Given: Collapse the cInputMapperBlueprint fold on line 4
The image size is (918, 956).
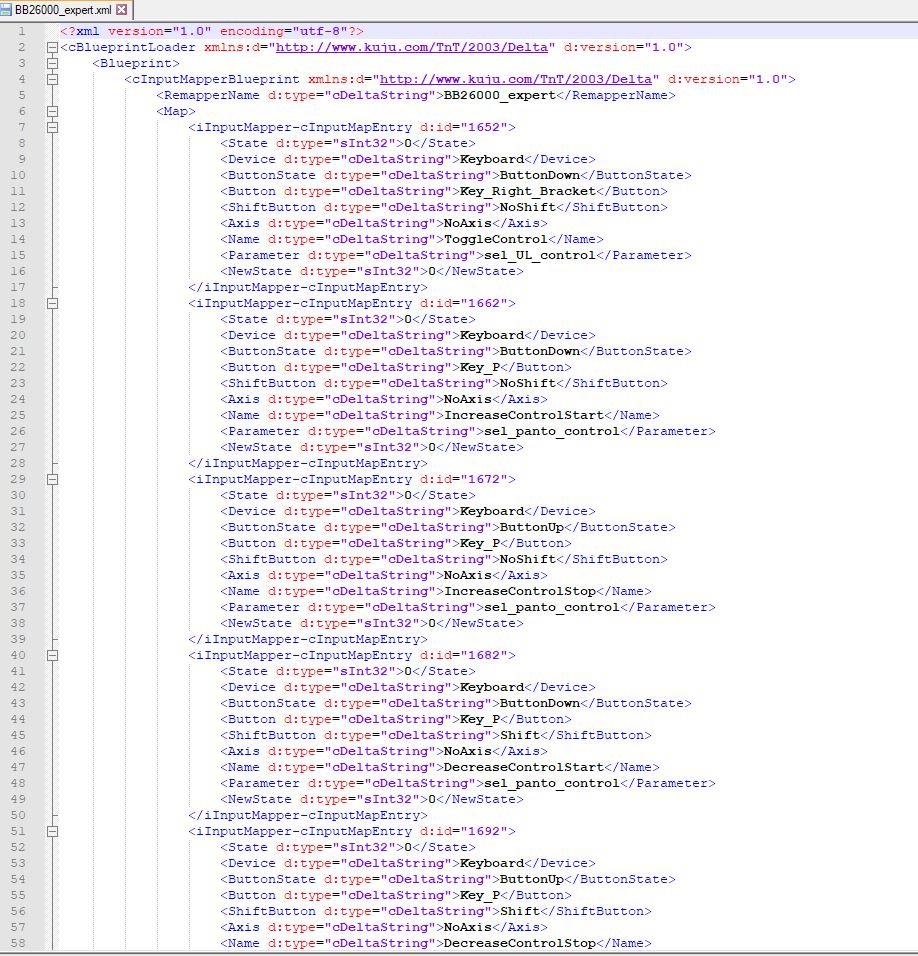Looking at the screenshot, I should 52,79.
